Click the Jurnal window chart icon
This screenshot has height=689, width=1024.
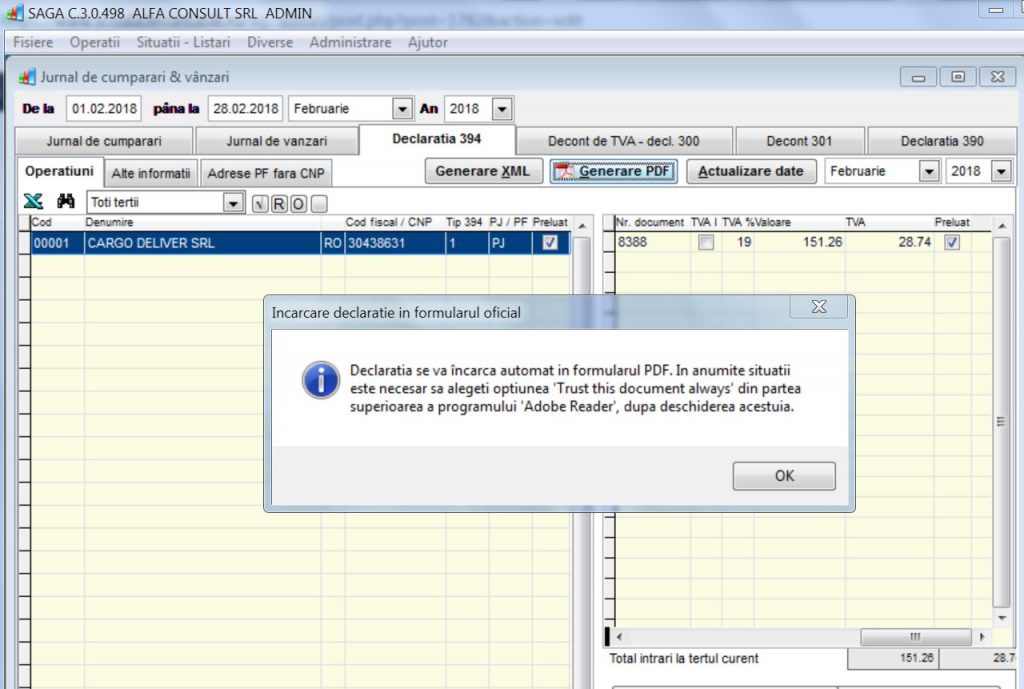click(x=27, y=77)
